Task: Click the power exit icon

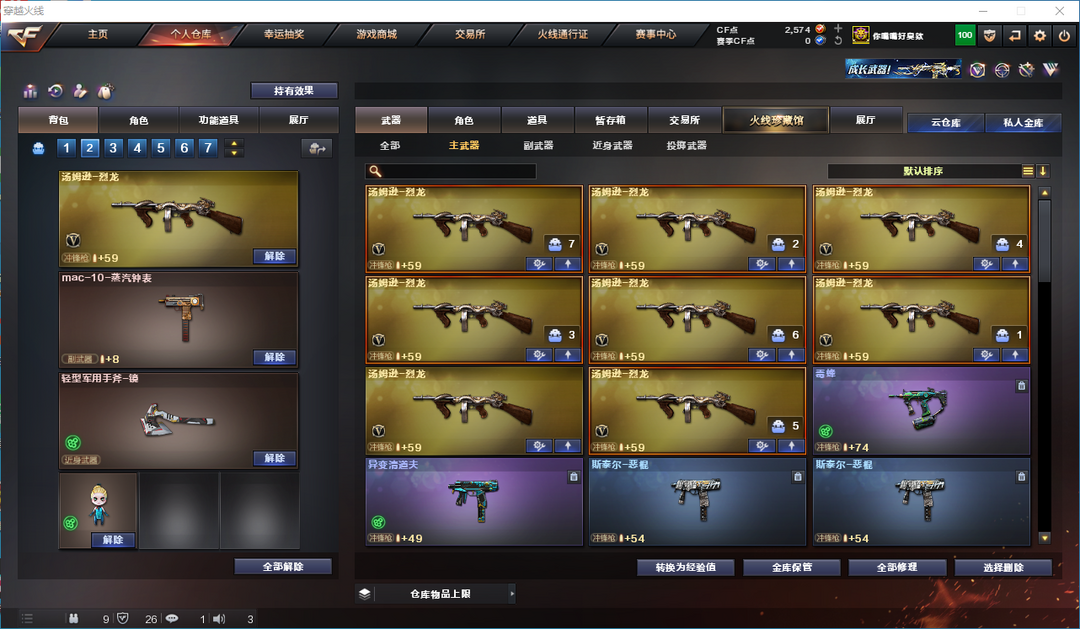Action: (x=1065, y=35)
